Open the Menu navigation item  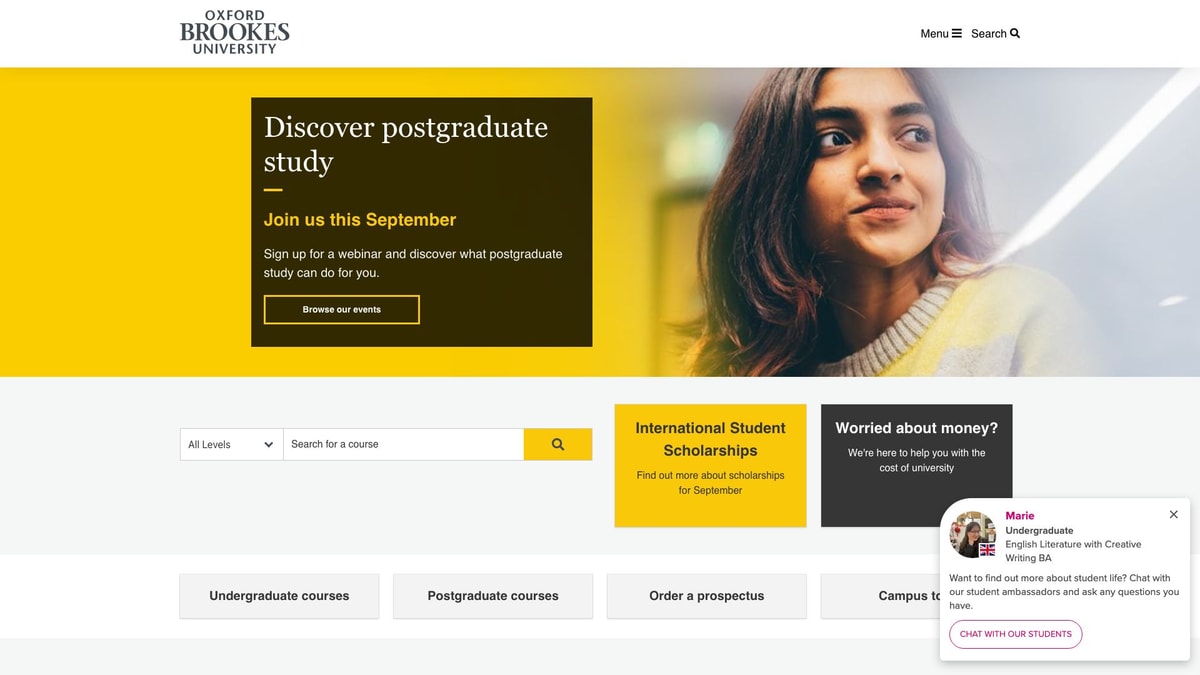tap(938, 33)
